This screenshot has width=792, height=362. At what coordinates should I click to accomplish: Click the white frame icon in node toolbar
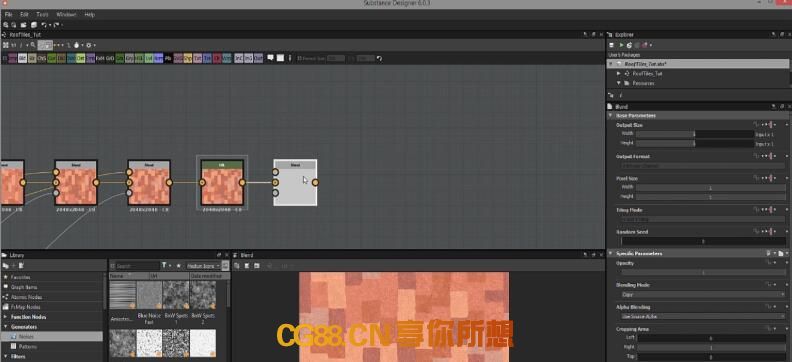(280, 58)
